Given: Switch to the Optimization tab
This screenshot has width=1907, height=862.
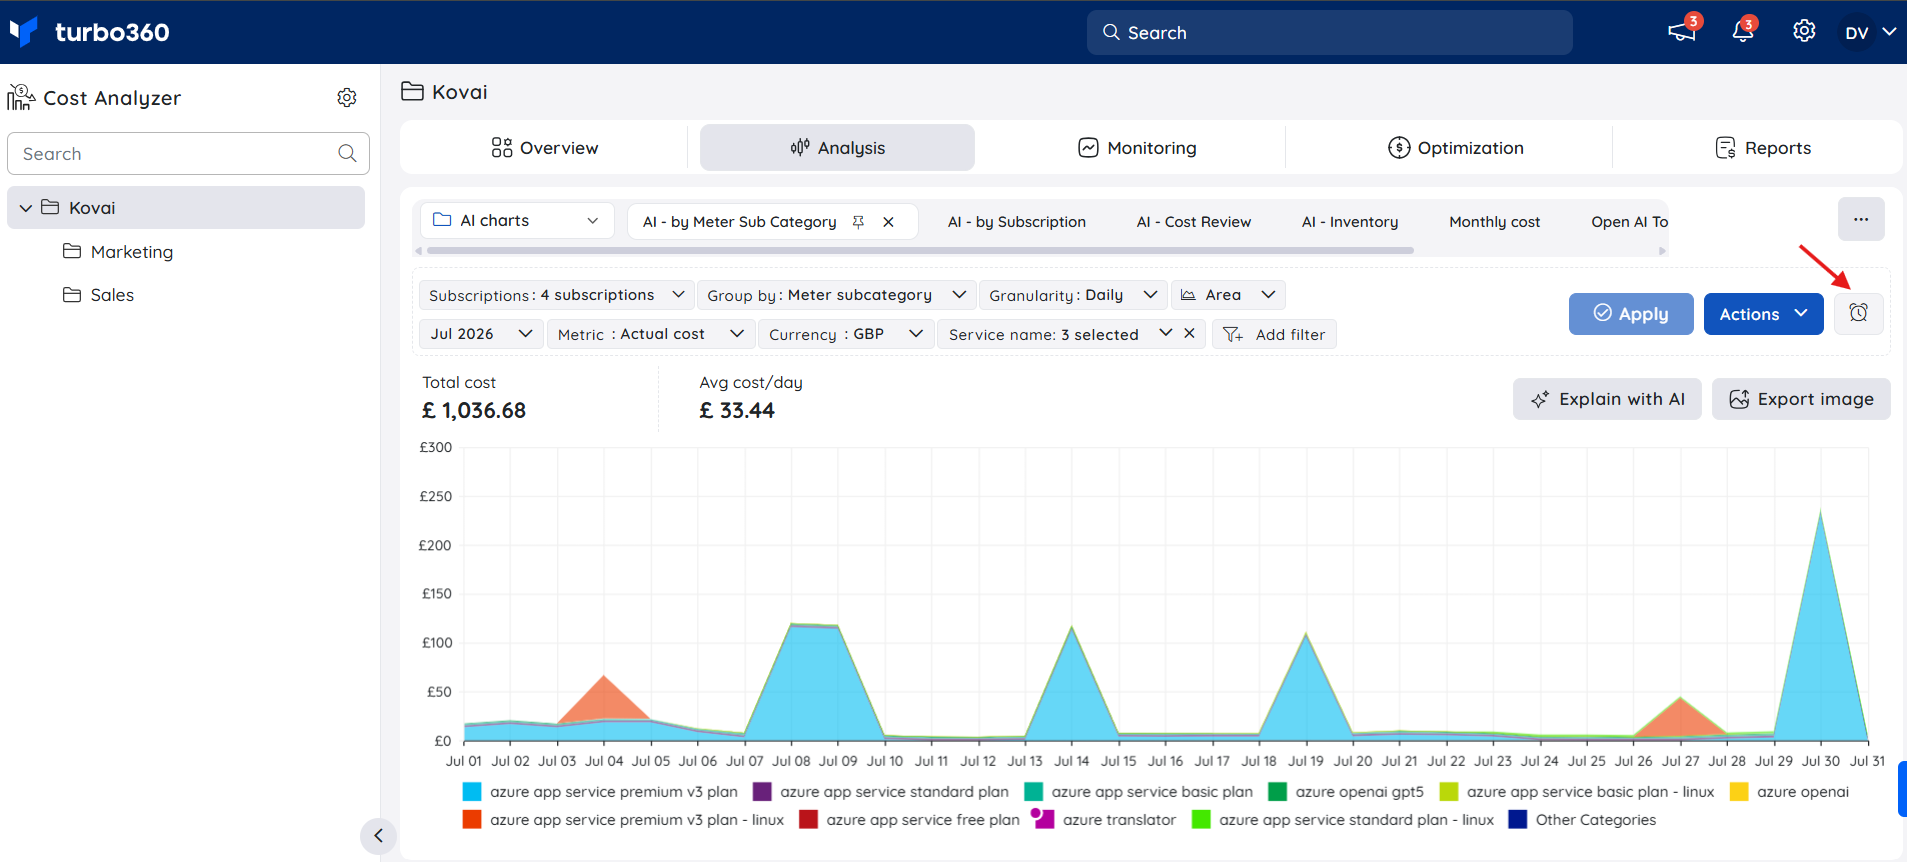Looking at the screenshot, I should pos(1455,148).
